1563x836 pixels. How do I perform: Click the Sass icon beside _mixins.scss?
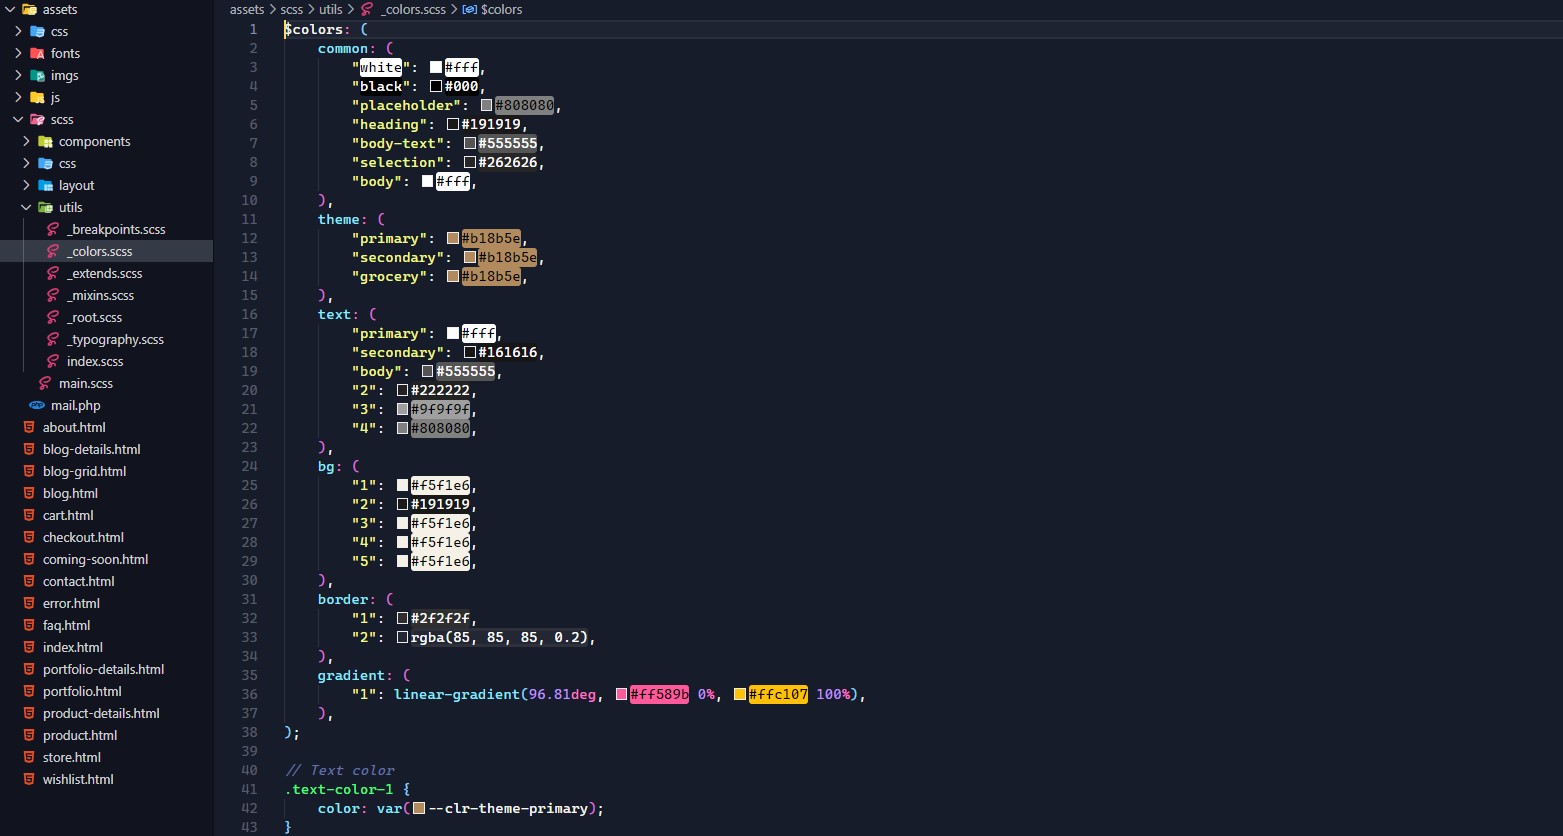53,296
